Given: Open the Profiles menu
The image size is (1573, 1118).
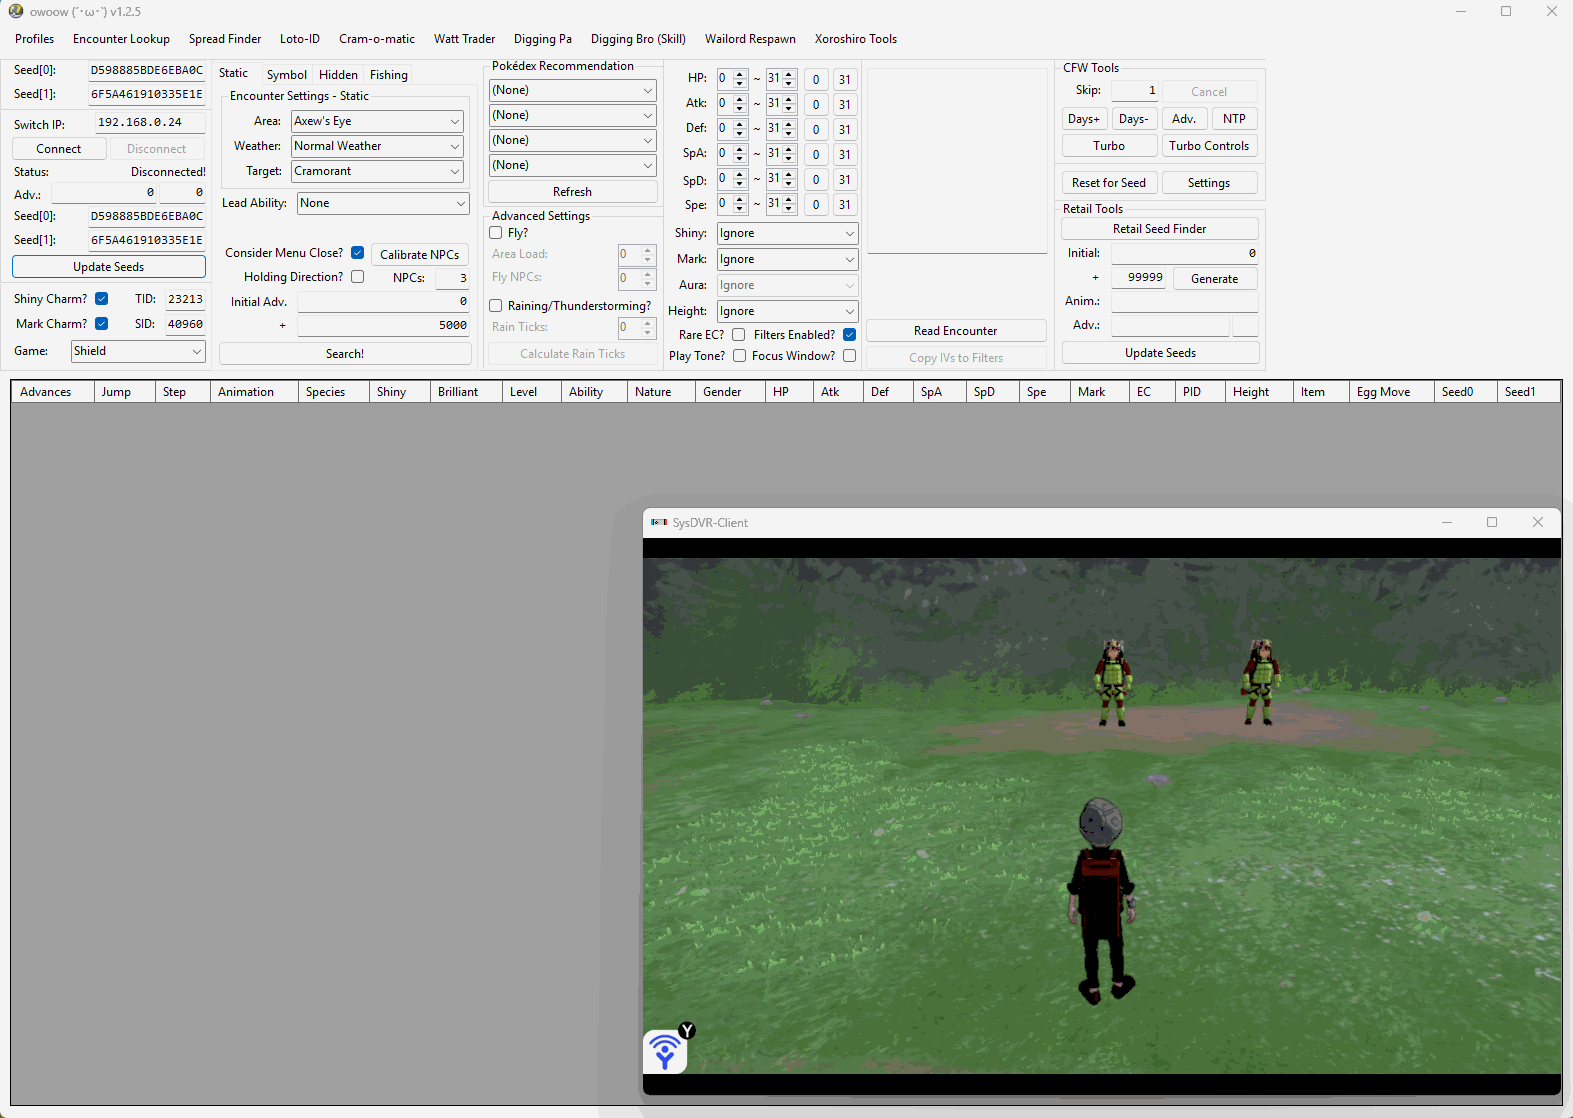Looking at the screenshot, I should [x=35, y=39].
